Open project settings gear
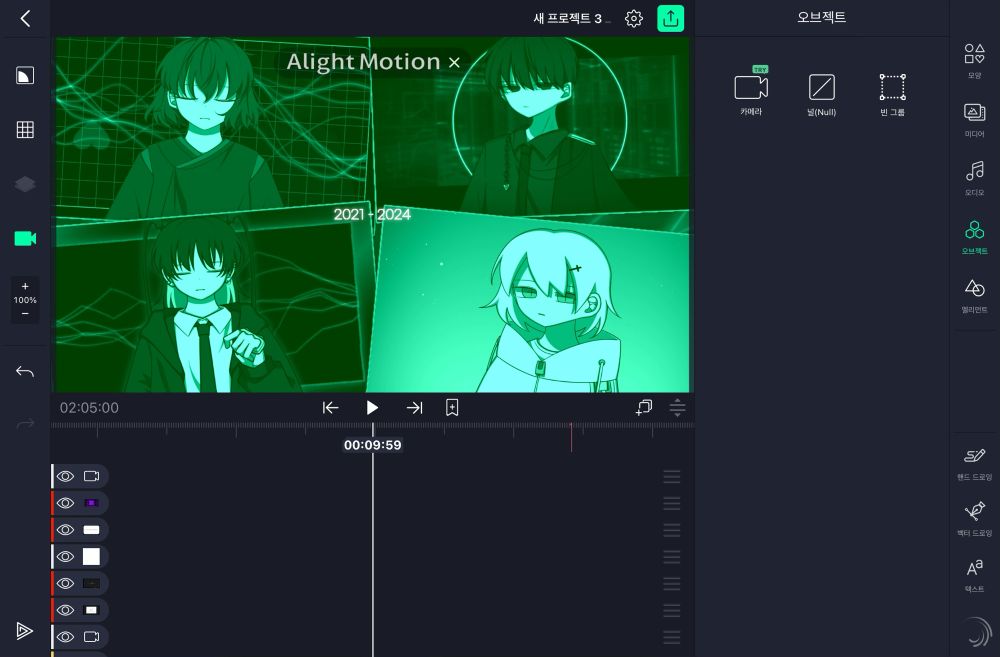The width and height of the screenshot is (1000, 657). pos(633,18)
